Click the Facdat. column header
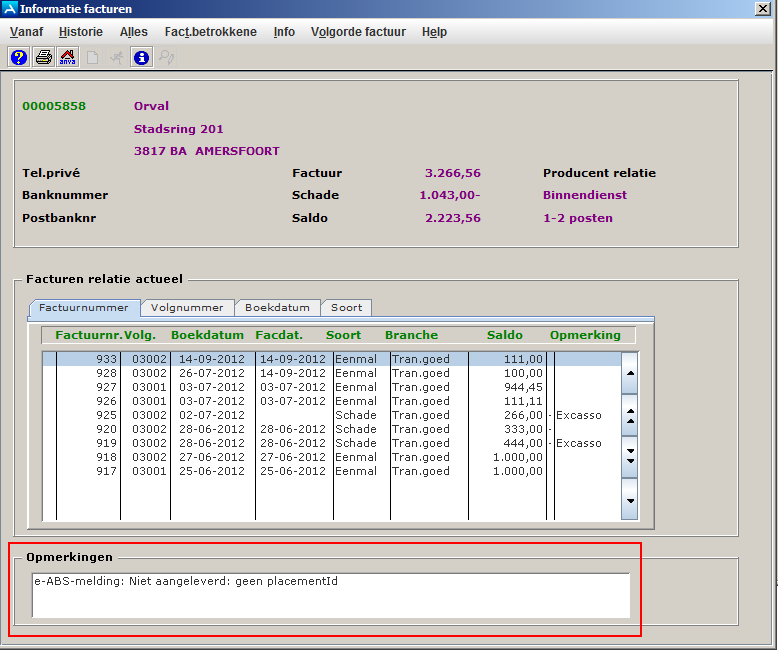 [x=279, y=335]
